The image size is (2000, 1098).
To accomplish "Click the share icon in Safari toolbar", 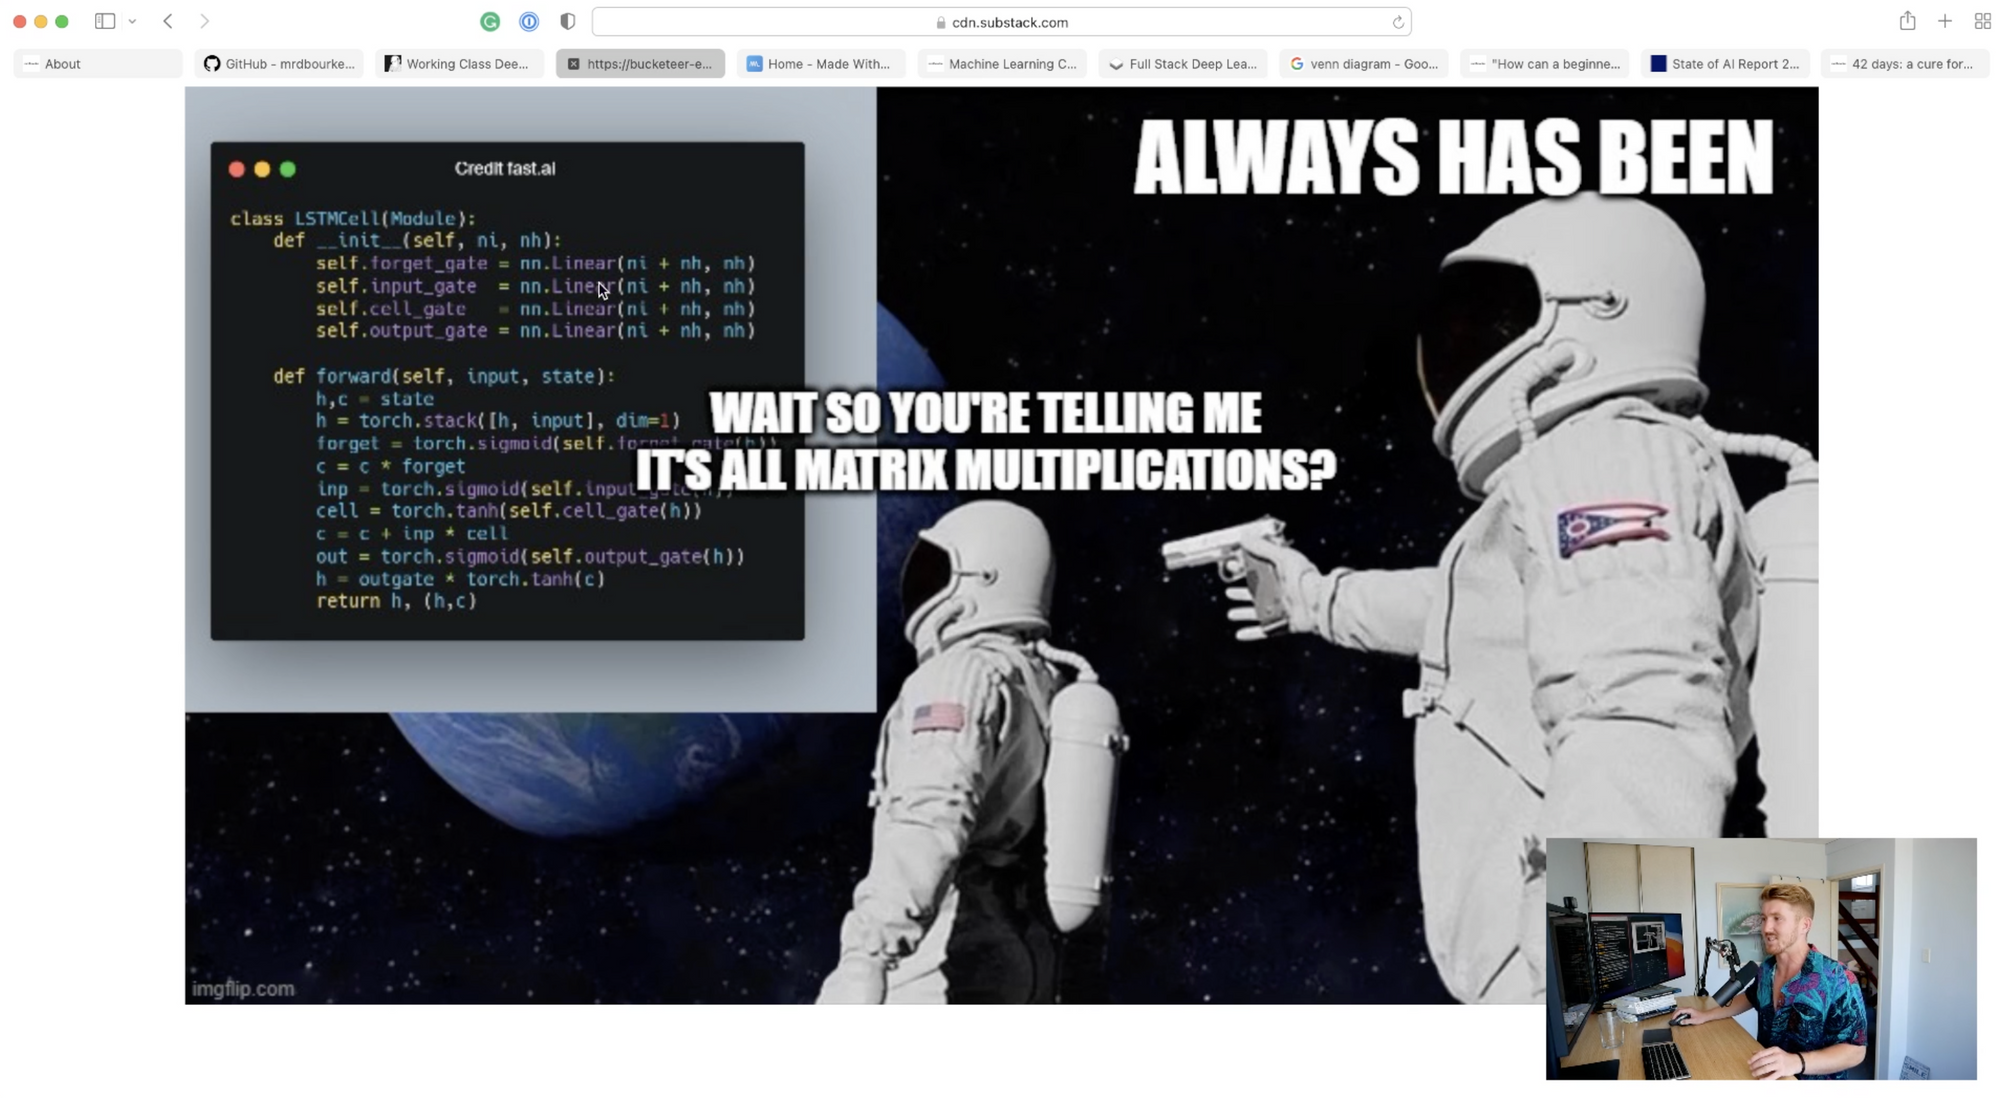I will coord(1907,22).
